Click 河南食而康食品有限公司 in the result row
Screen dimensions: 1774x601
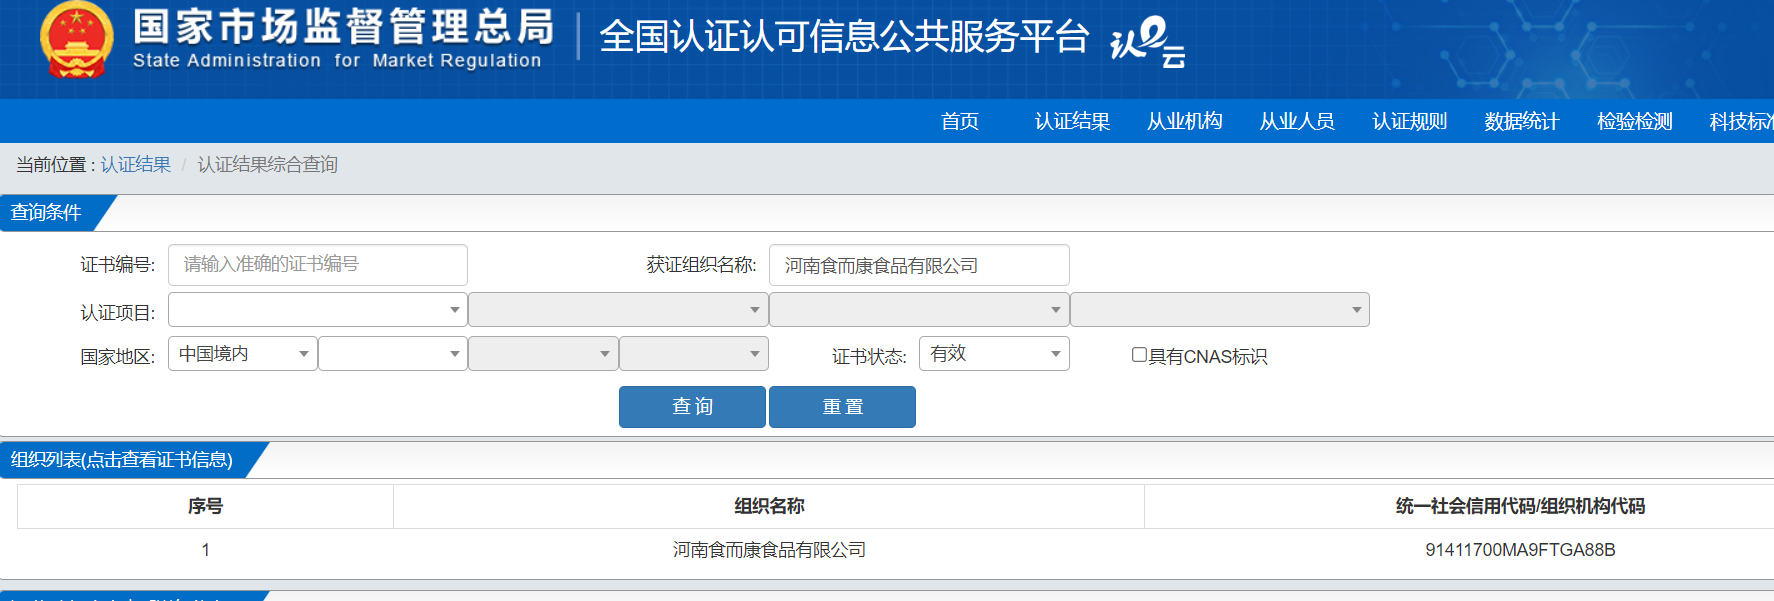coord(769,550)
